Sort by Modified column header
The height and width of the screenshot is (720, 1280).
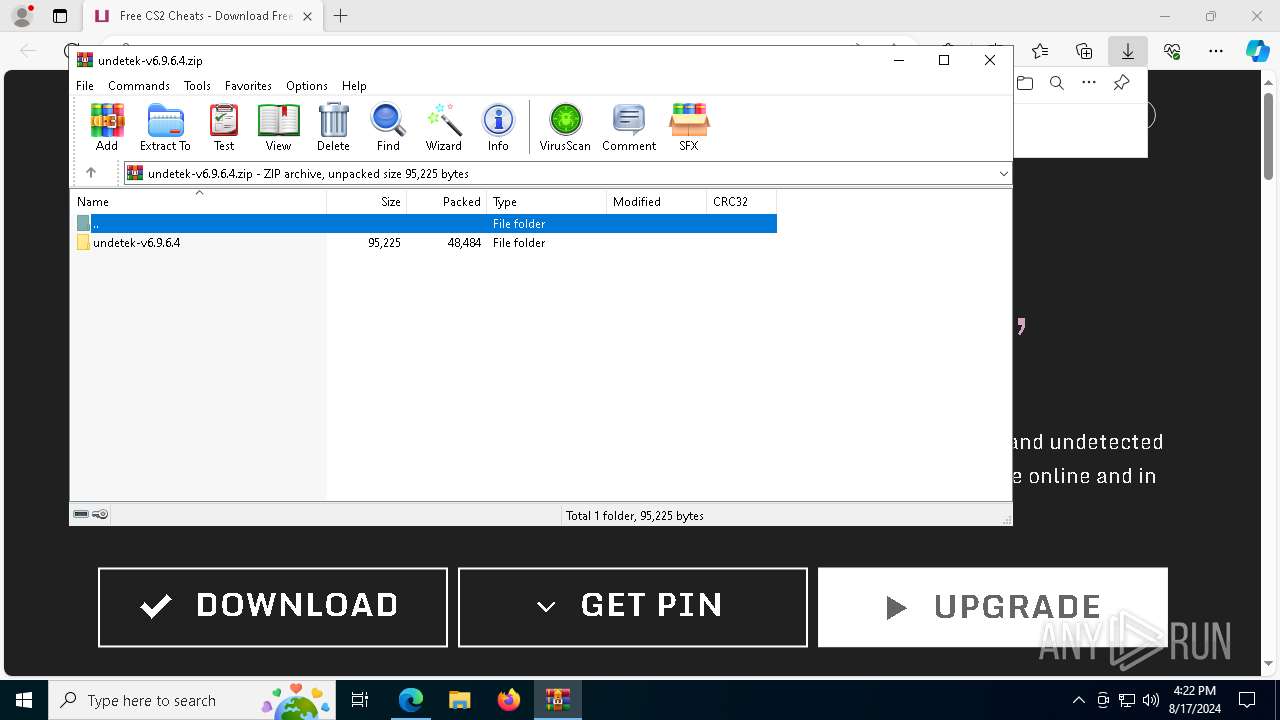(657, 201)
